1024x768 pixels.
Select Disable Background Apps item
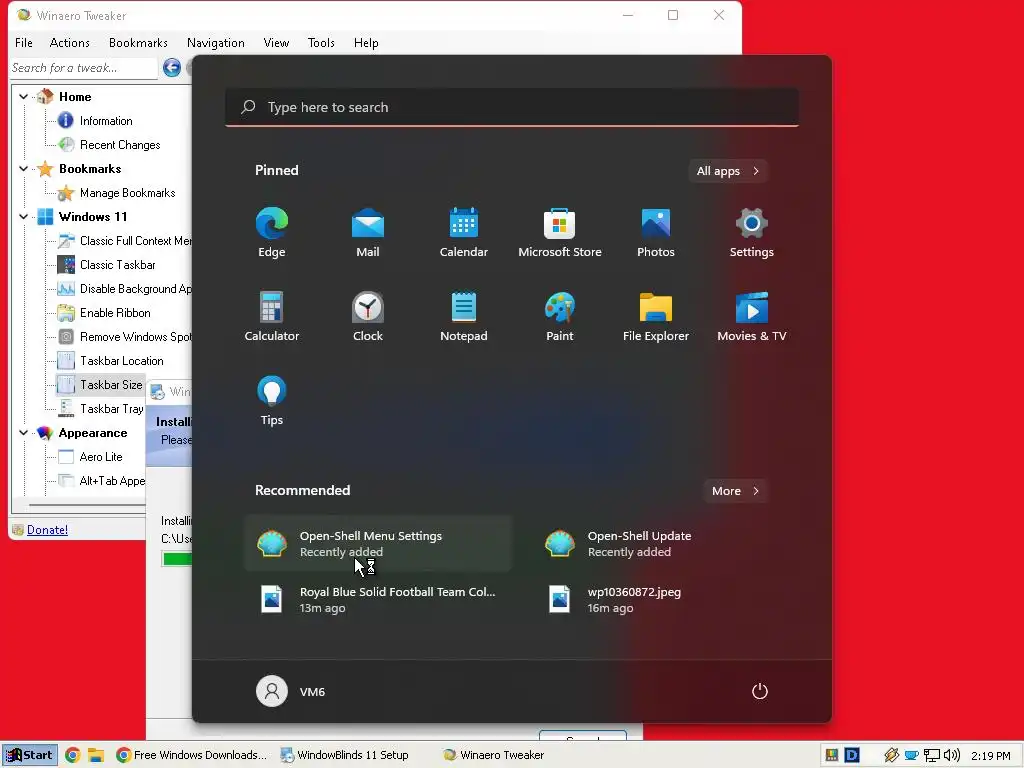tap(135, 289)
